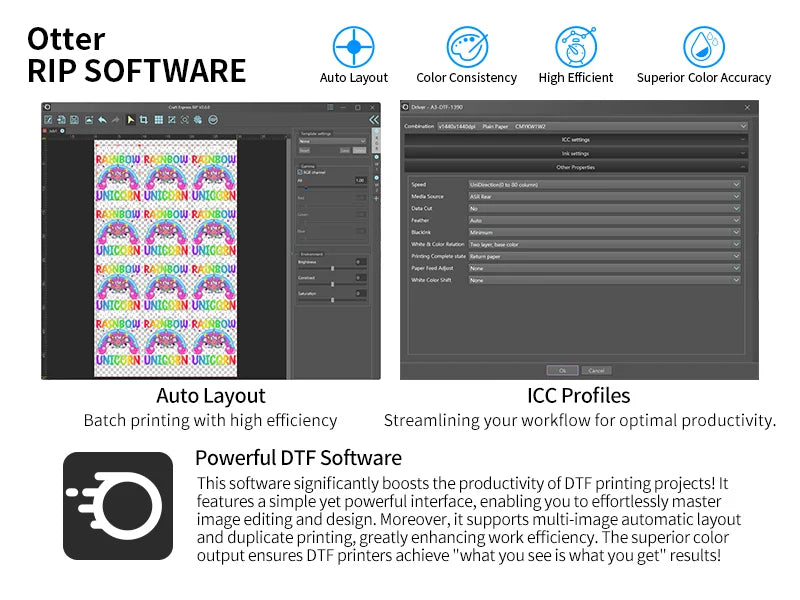The width and height of the screenshot is (800, 600).
Task: Click the Save icon in the toolbar
Action: (74, 118)
